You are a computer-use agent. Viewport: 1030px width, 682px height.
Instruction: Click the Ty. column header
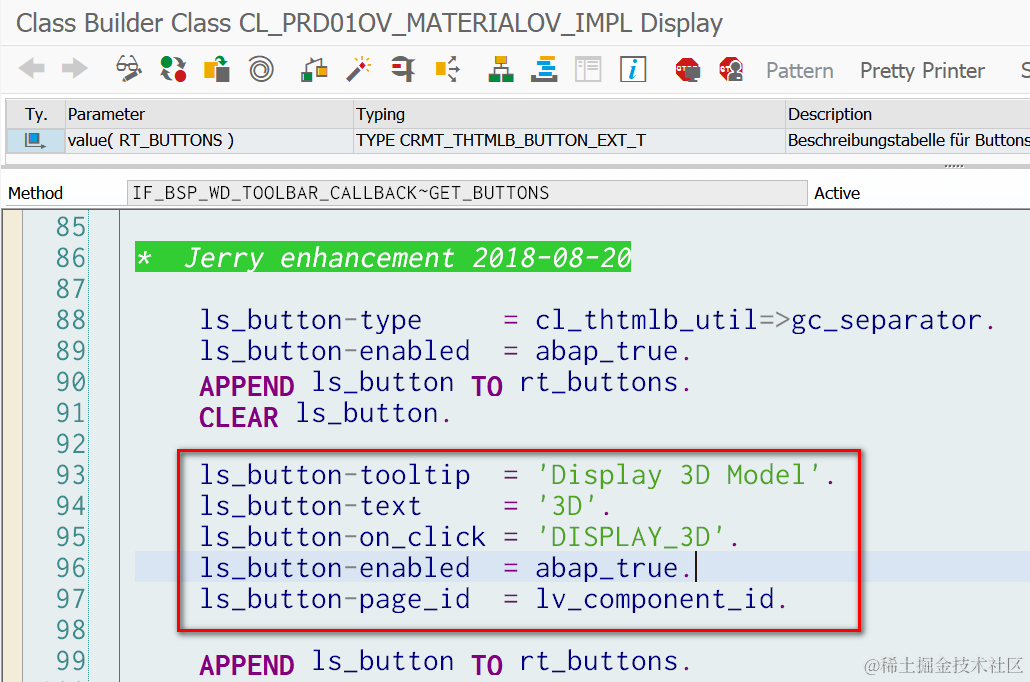[x=36, y=114]
